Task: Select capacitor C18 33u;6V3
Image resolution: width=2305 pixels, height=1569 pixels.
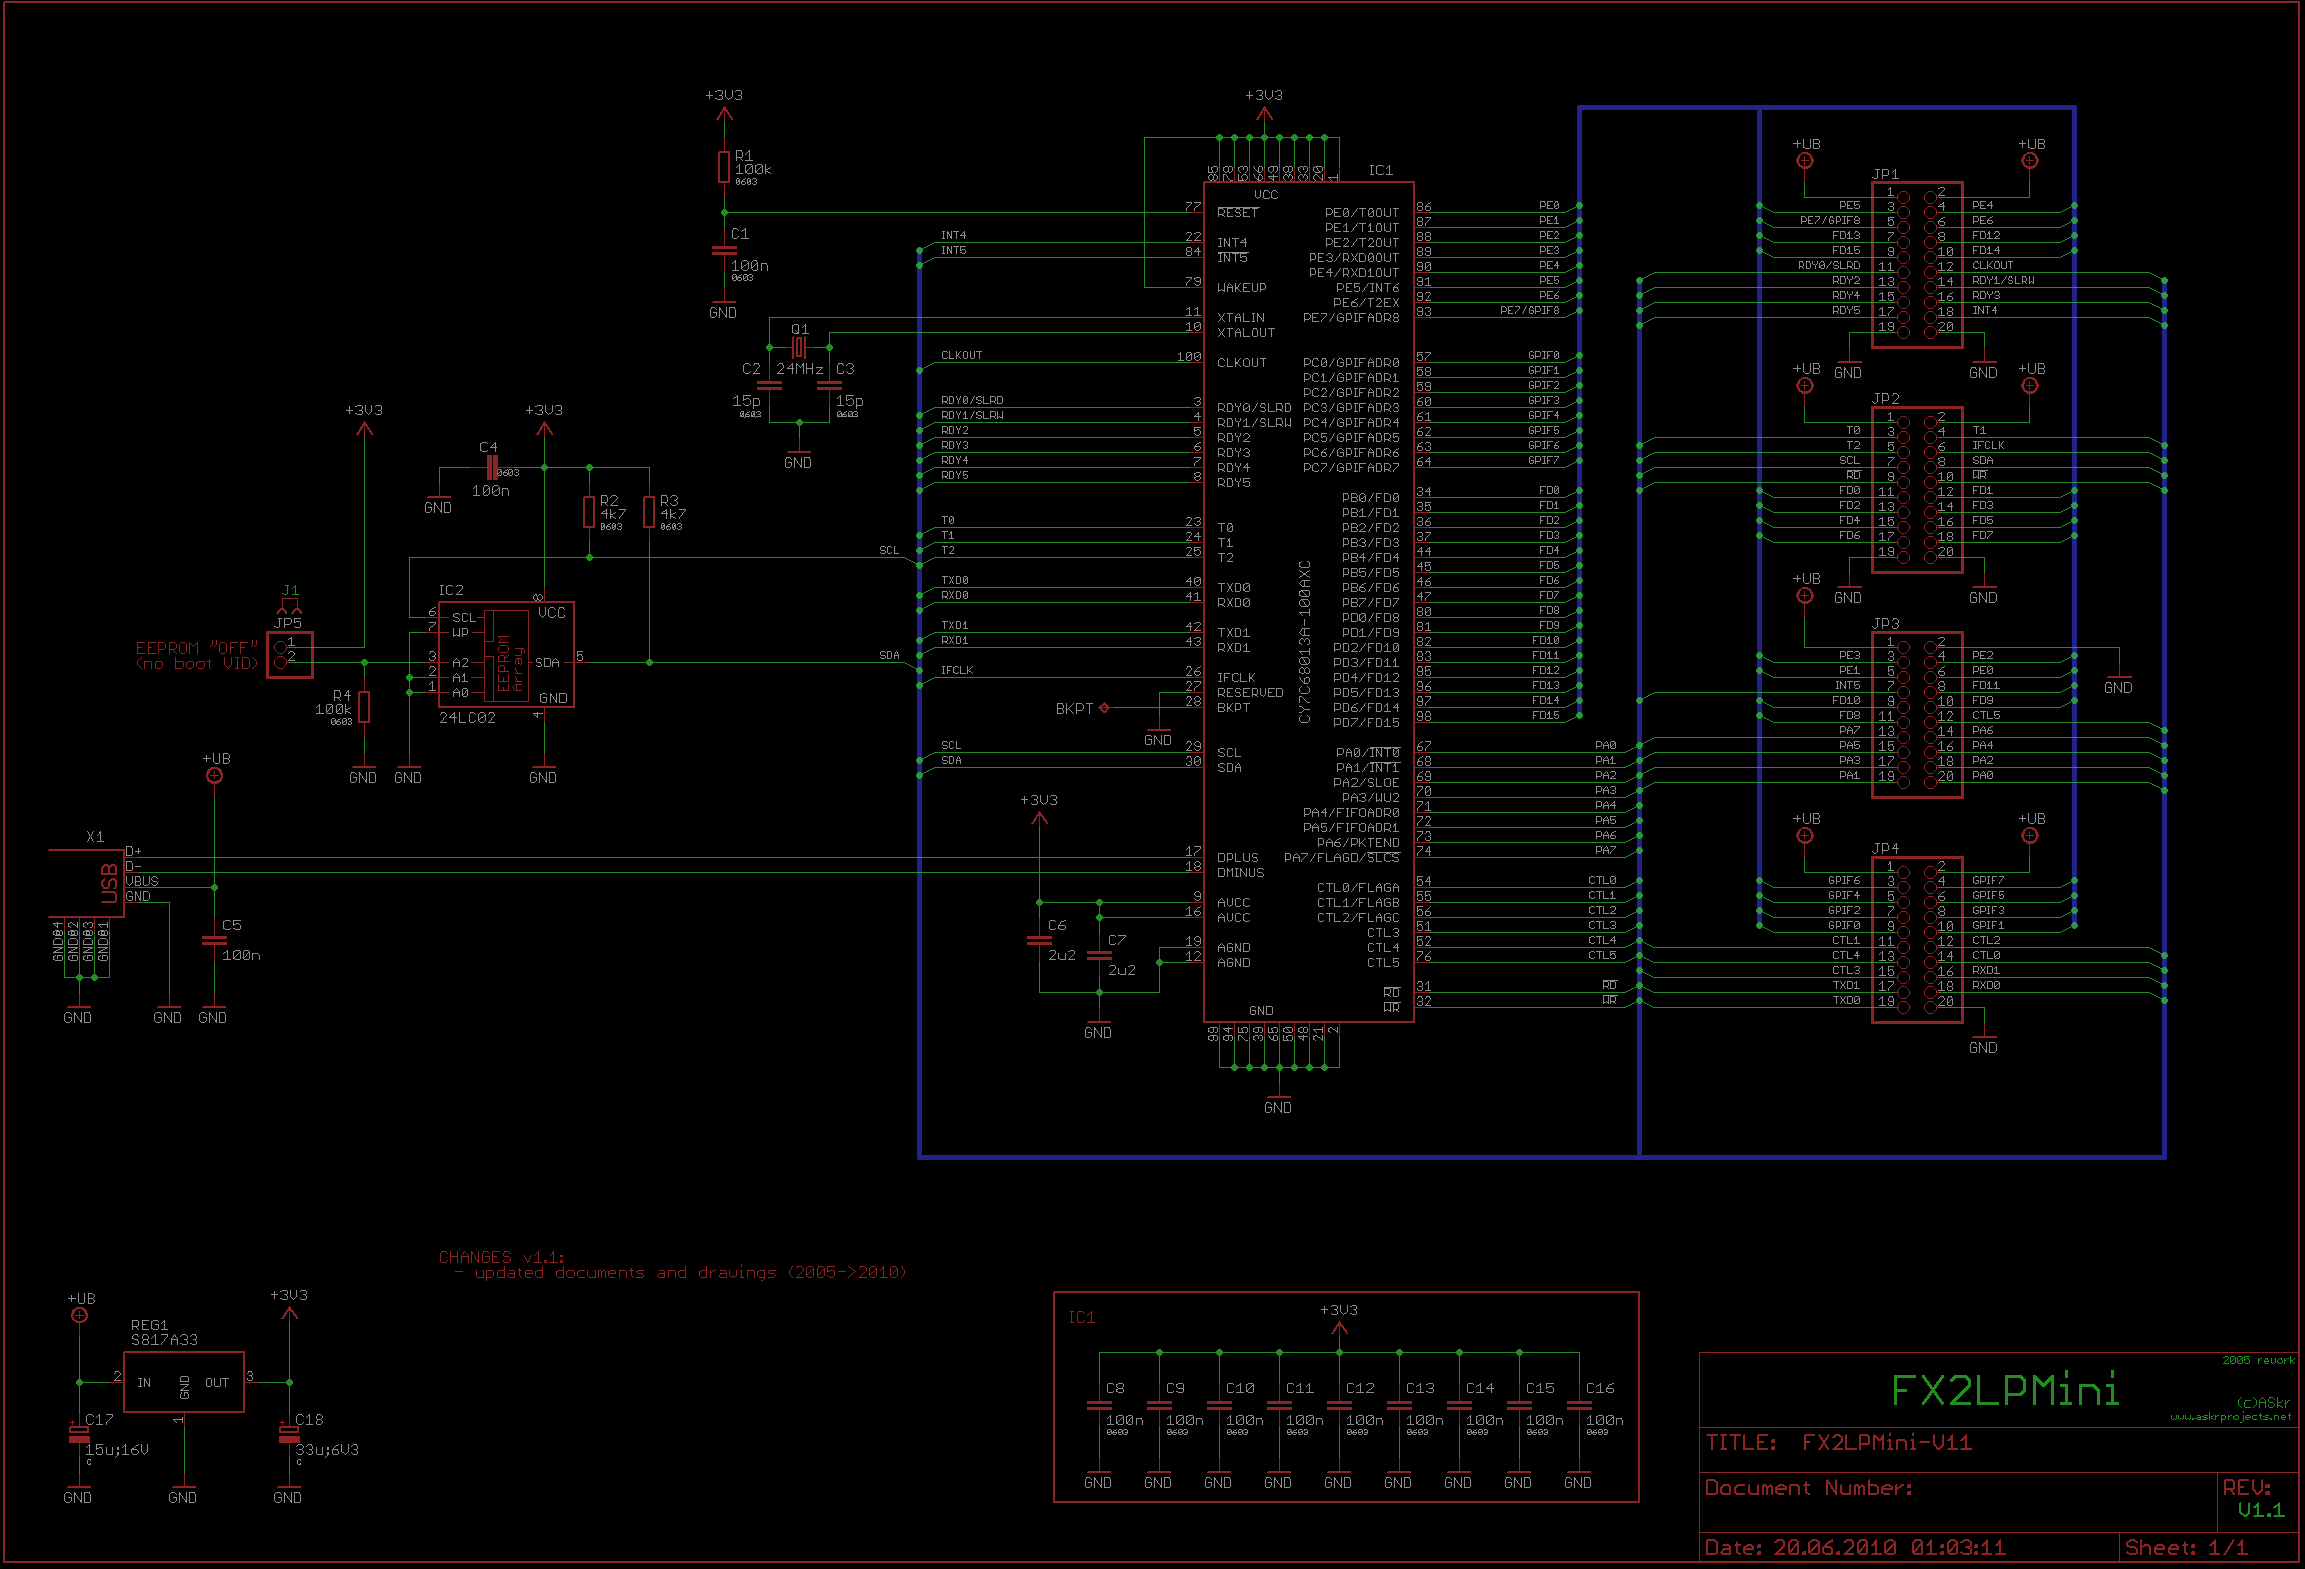Action: pos(289,1434)
